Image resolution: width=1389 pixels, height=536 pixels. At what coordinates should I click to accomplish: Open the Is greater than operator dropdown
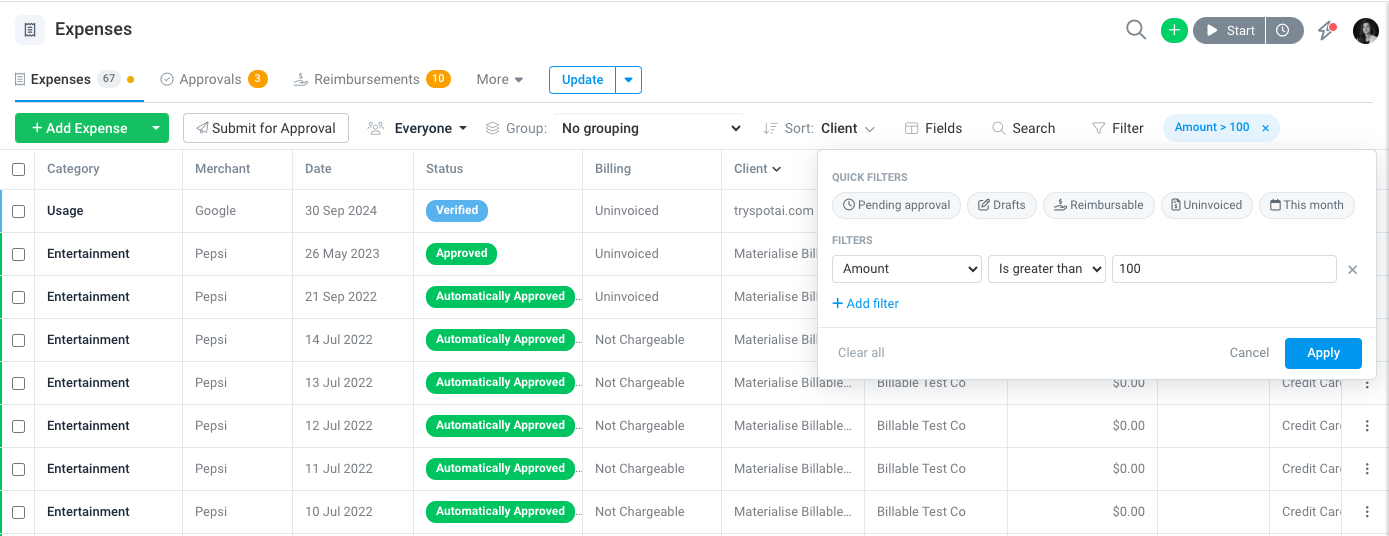(1046, 269)
